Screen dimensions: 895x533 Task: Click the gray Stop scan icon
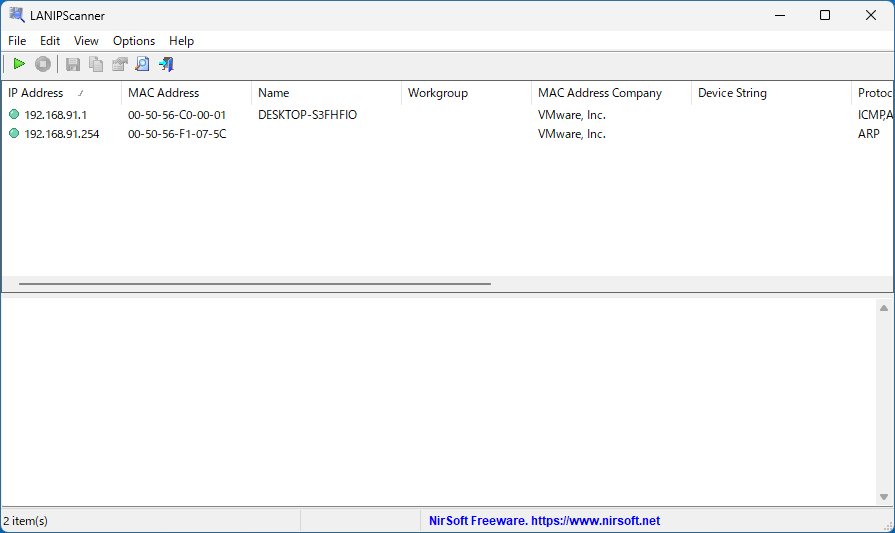coord(43,64)
